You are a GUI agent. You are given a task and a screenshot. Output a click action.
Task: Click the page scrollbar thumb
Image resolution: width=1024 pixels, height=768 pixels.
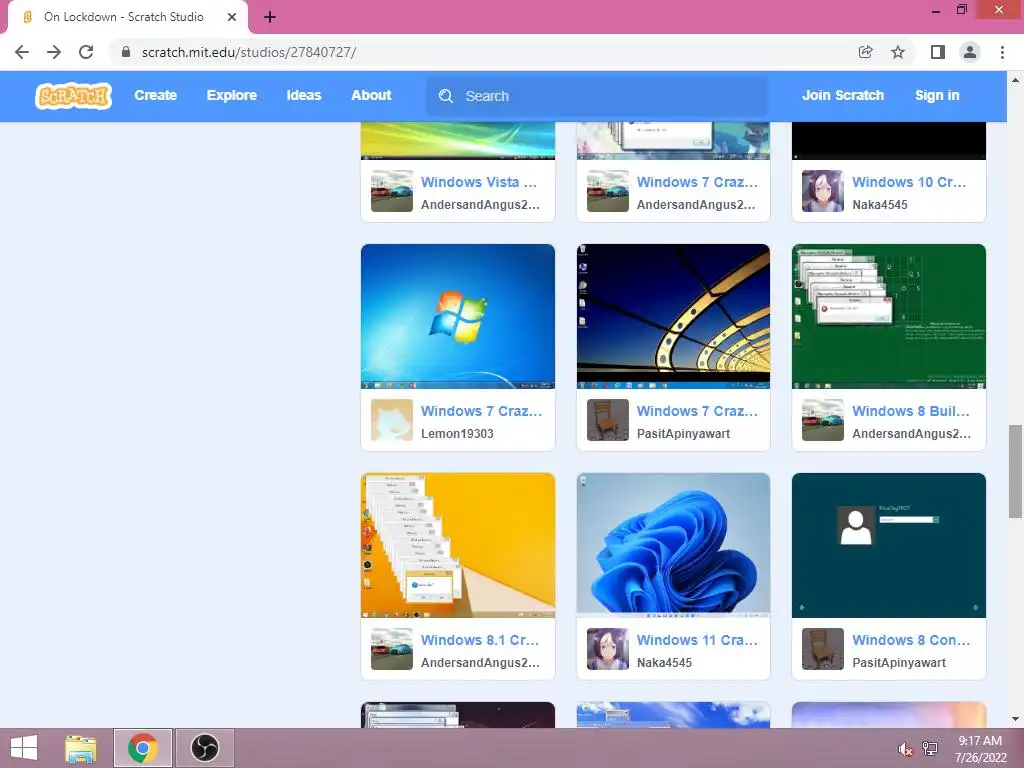pos(1016,471)
